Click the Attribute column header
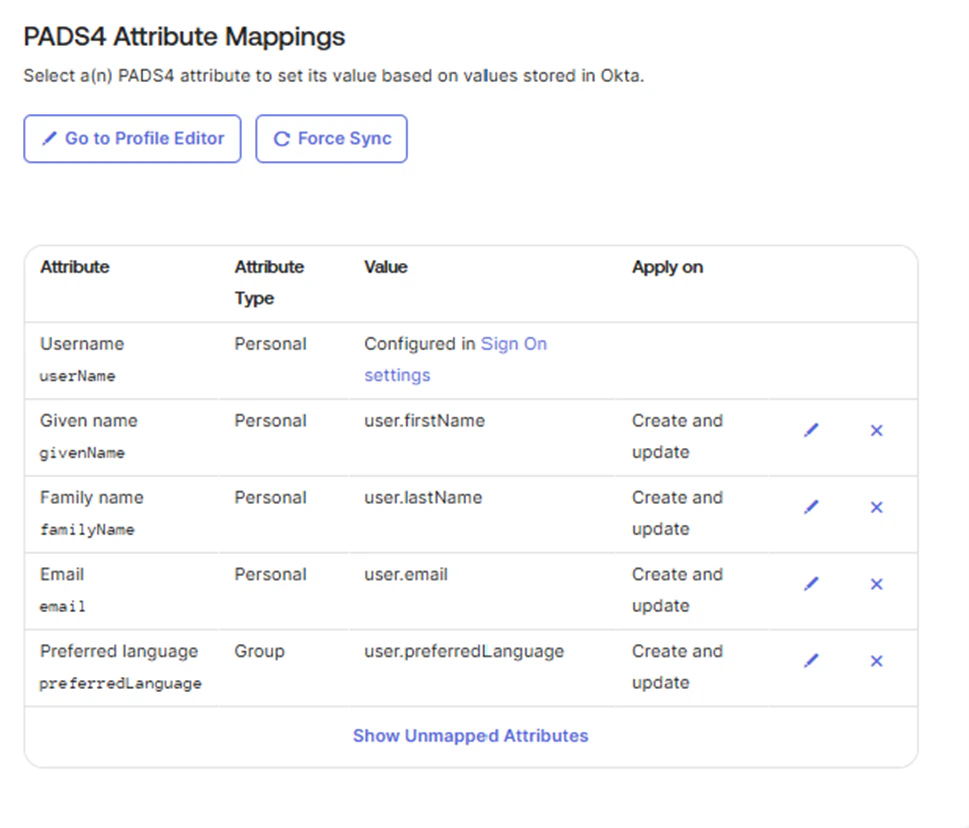 pos(75,267)
